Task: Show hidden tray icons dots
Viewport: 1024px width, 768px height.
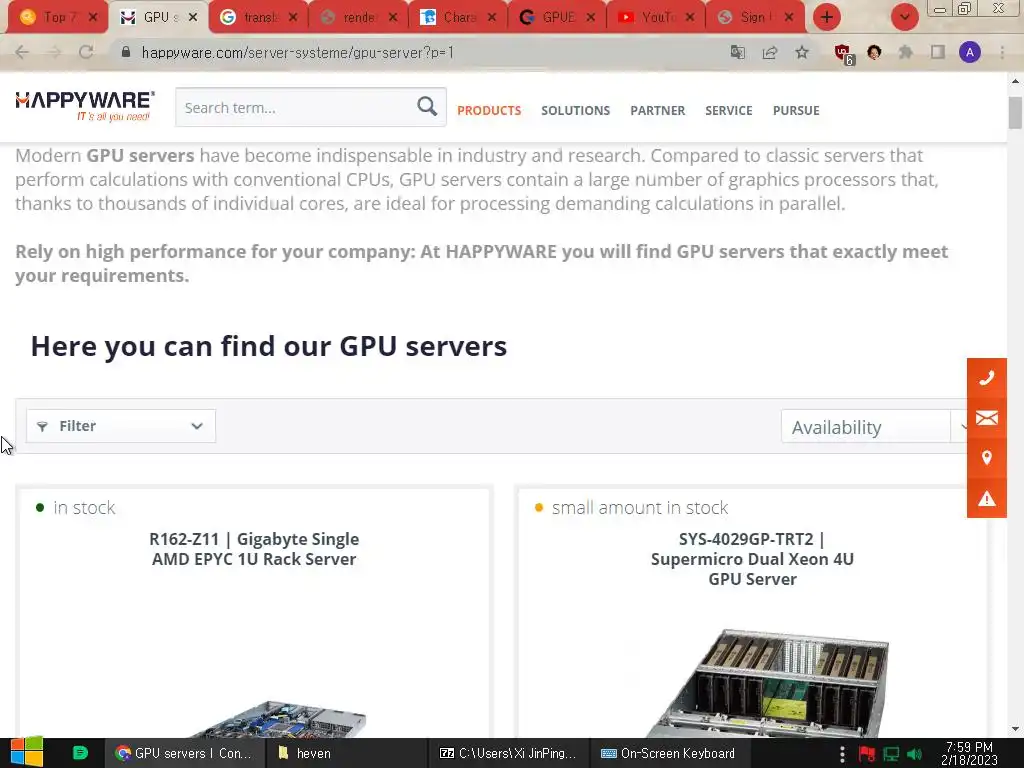Action: point(842,754)
